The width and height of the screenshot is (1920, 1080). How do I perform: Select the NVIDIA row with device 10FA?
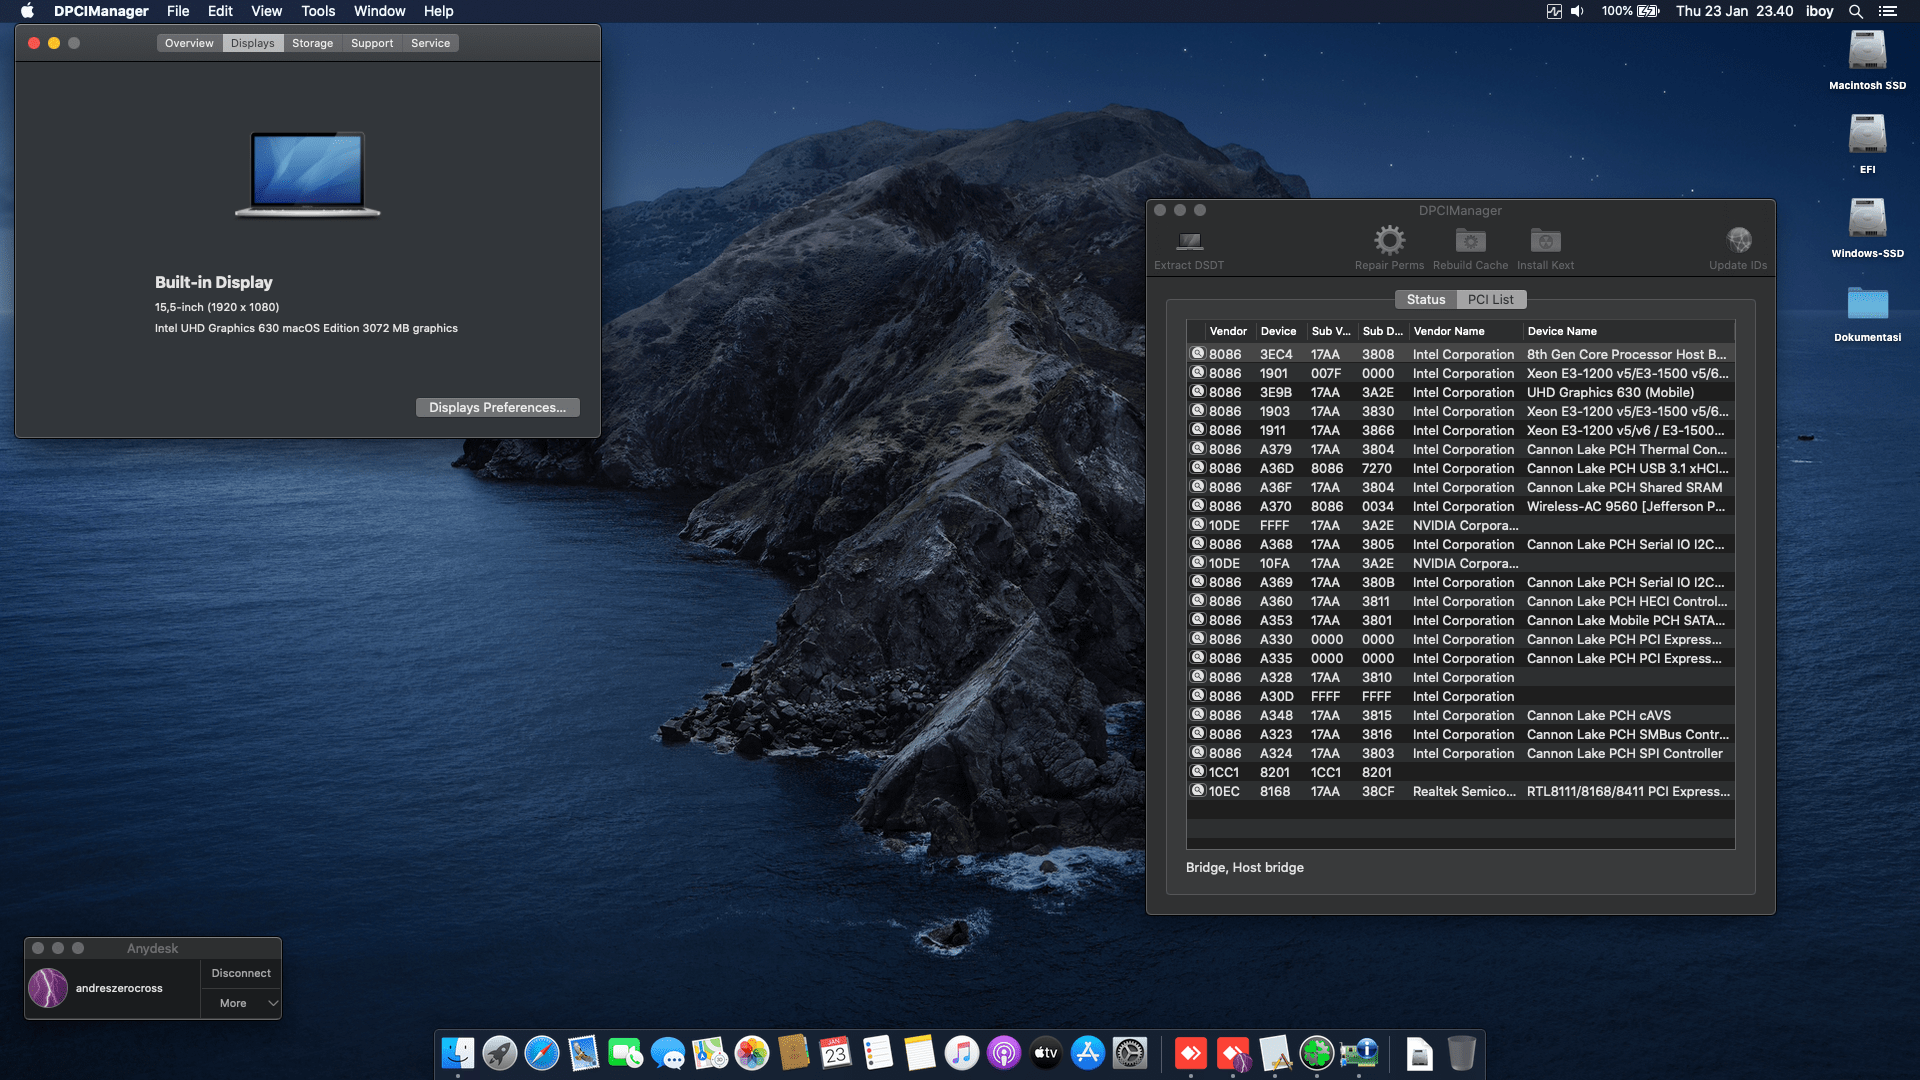1460,563
